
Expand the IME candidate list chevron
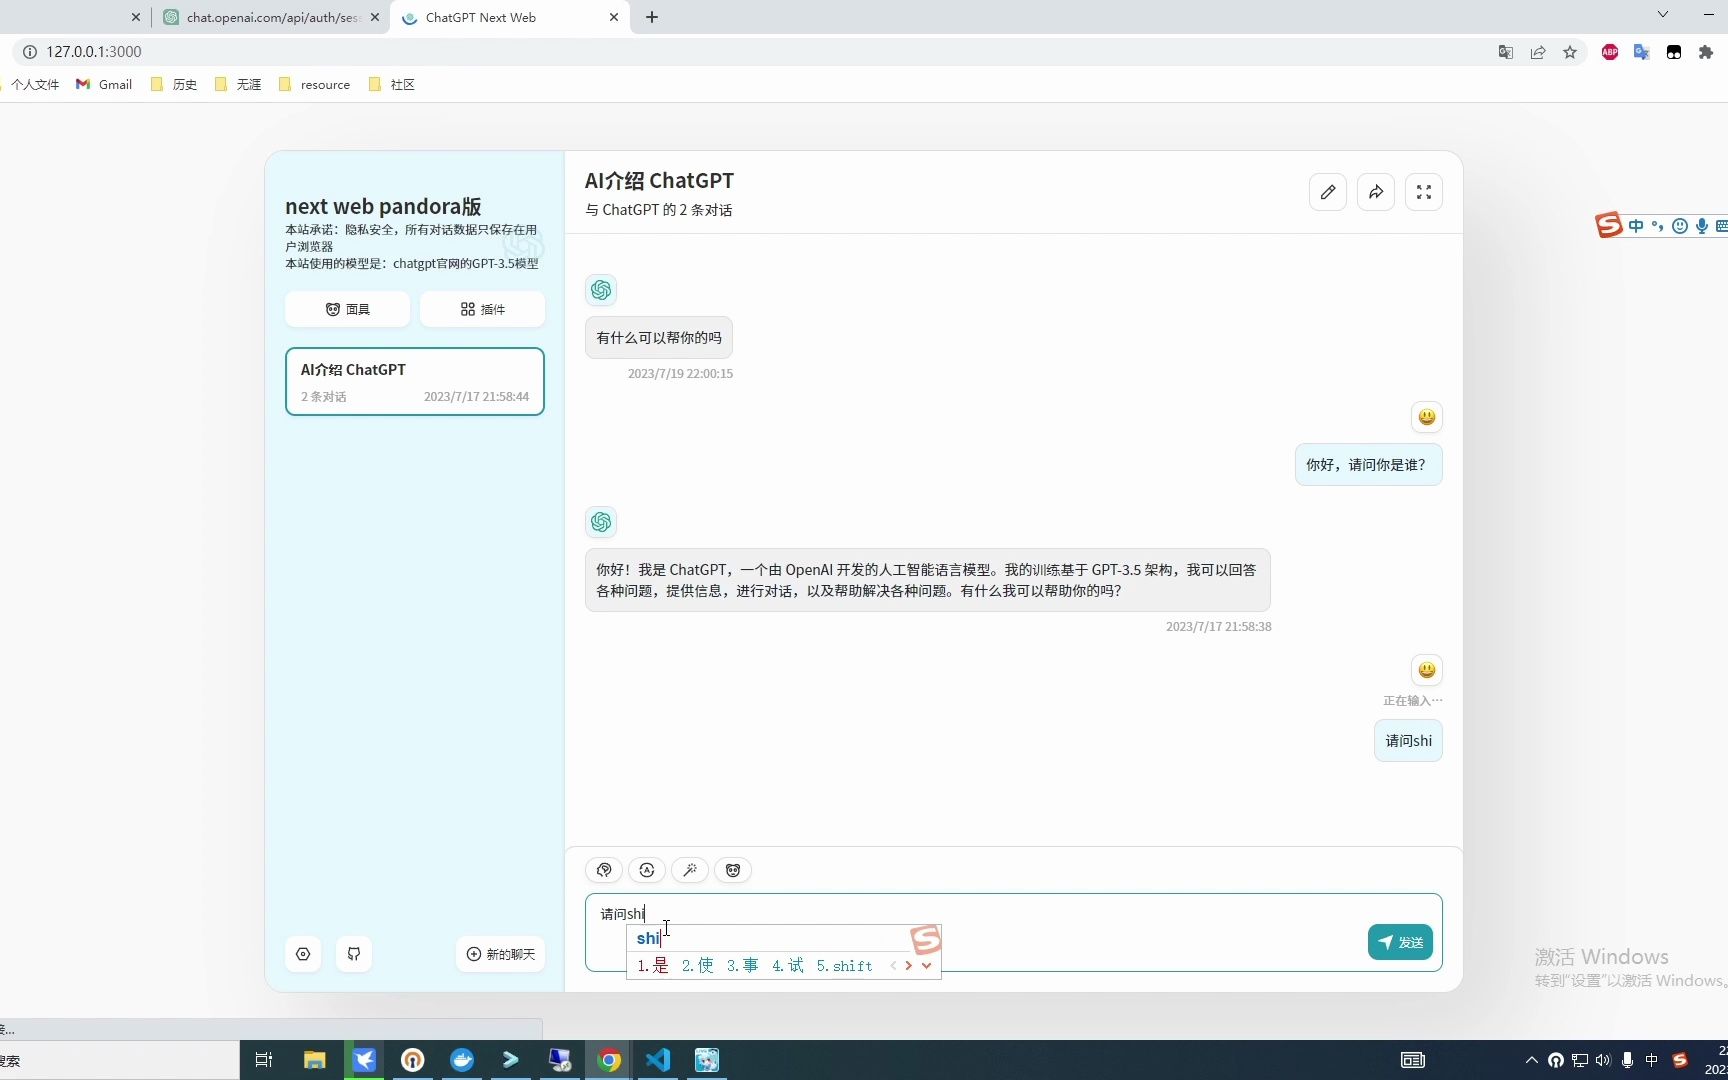point(927,966)
